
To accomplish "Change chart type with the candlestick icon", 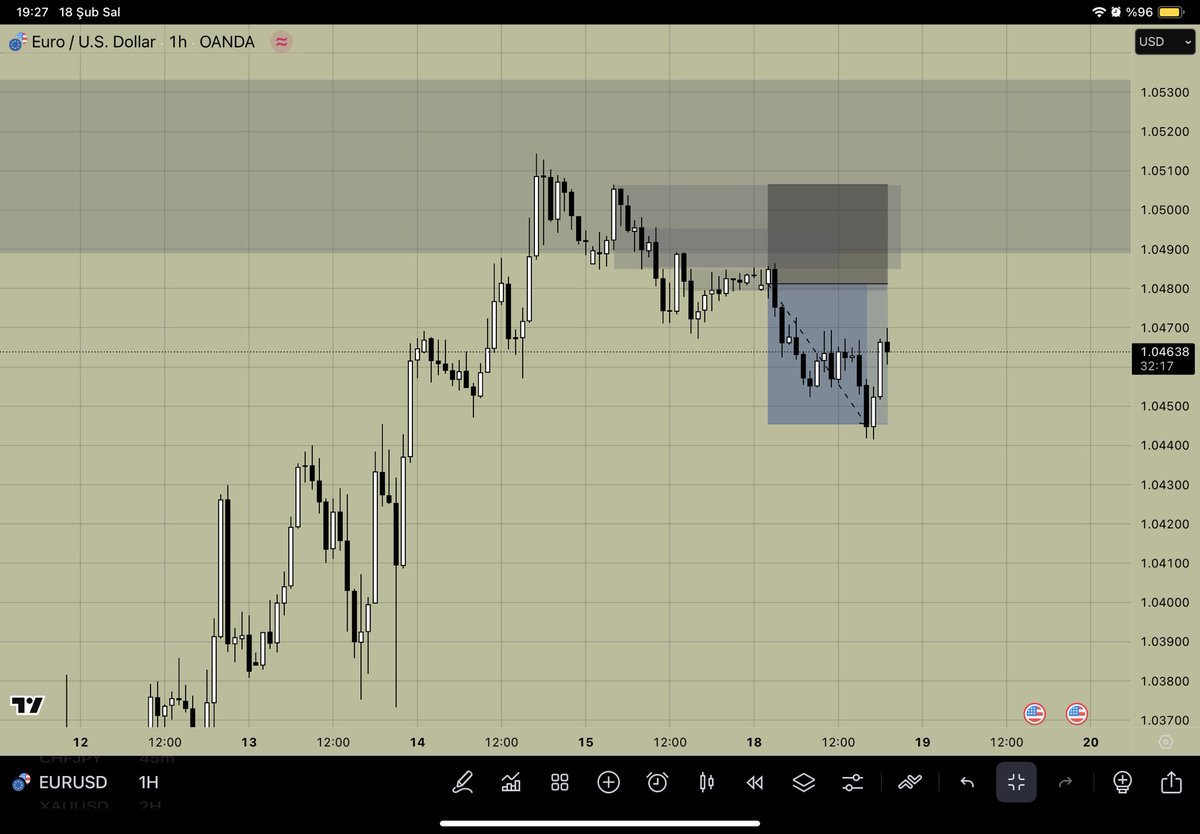I will point(706,782).
